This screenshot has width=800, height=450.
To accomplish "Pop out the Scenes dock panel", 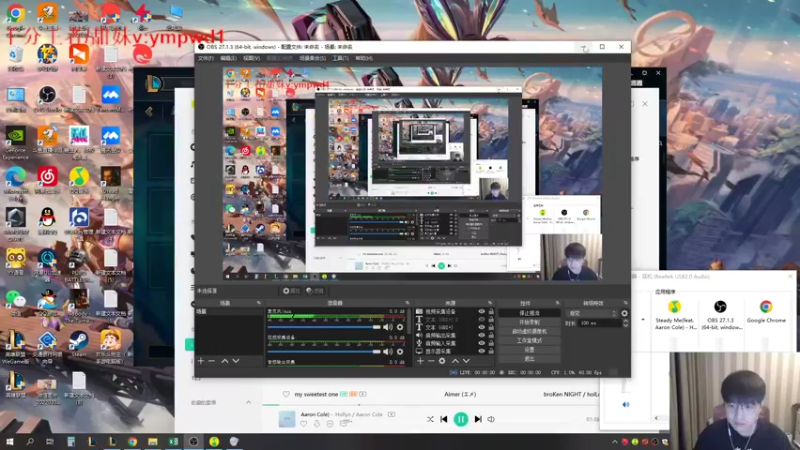I will [x=258, y=303].
